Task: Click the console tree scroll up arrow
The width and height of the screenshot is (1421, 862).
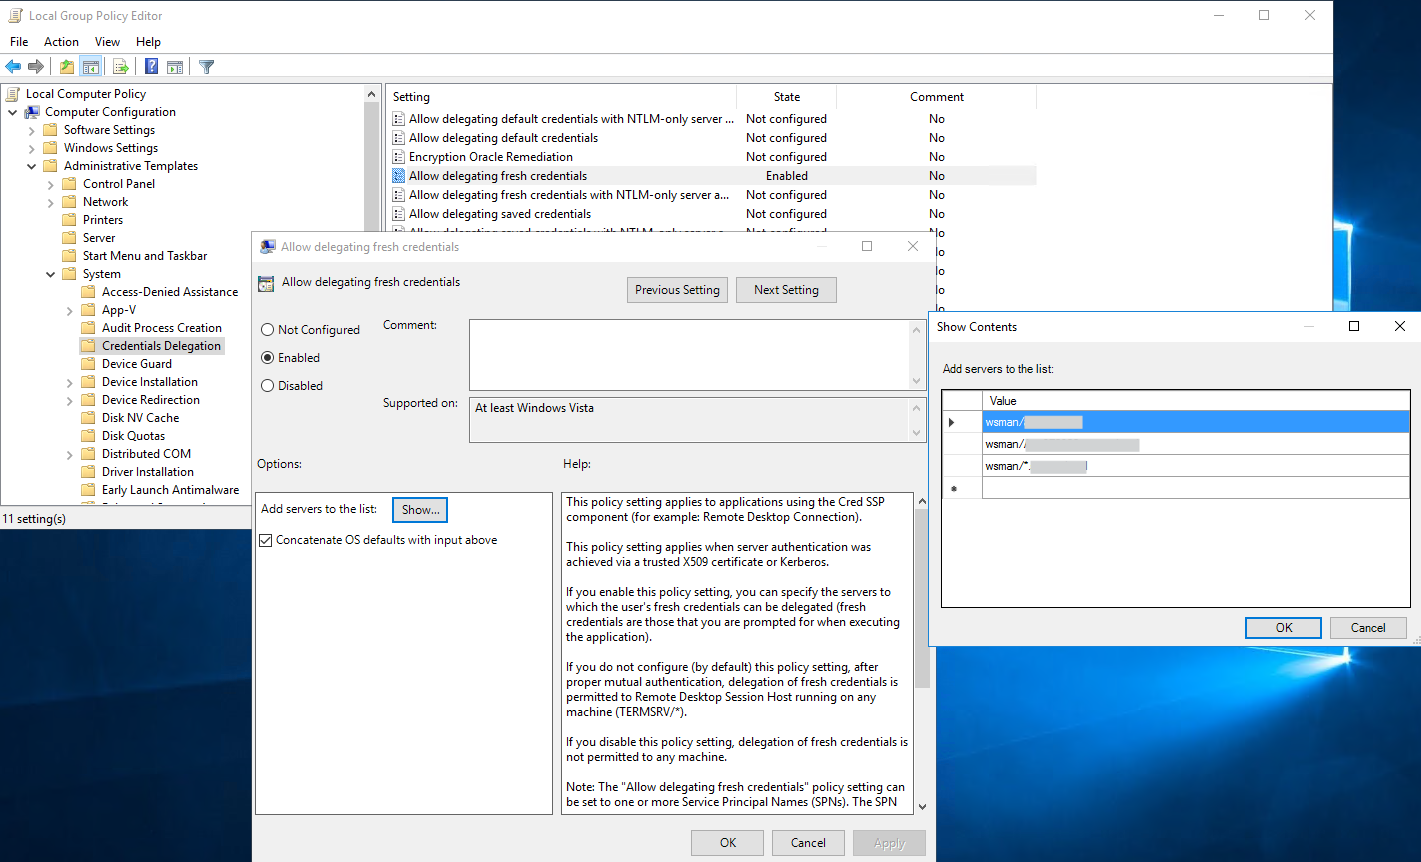Action: 372,95
